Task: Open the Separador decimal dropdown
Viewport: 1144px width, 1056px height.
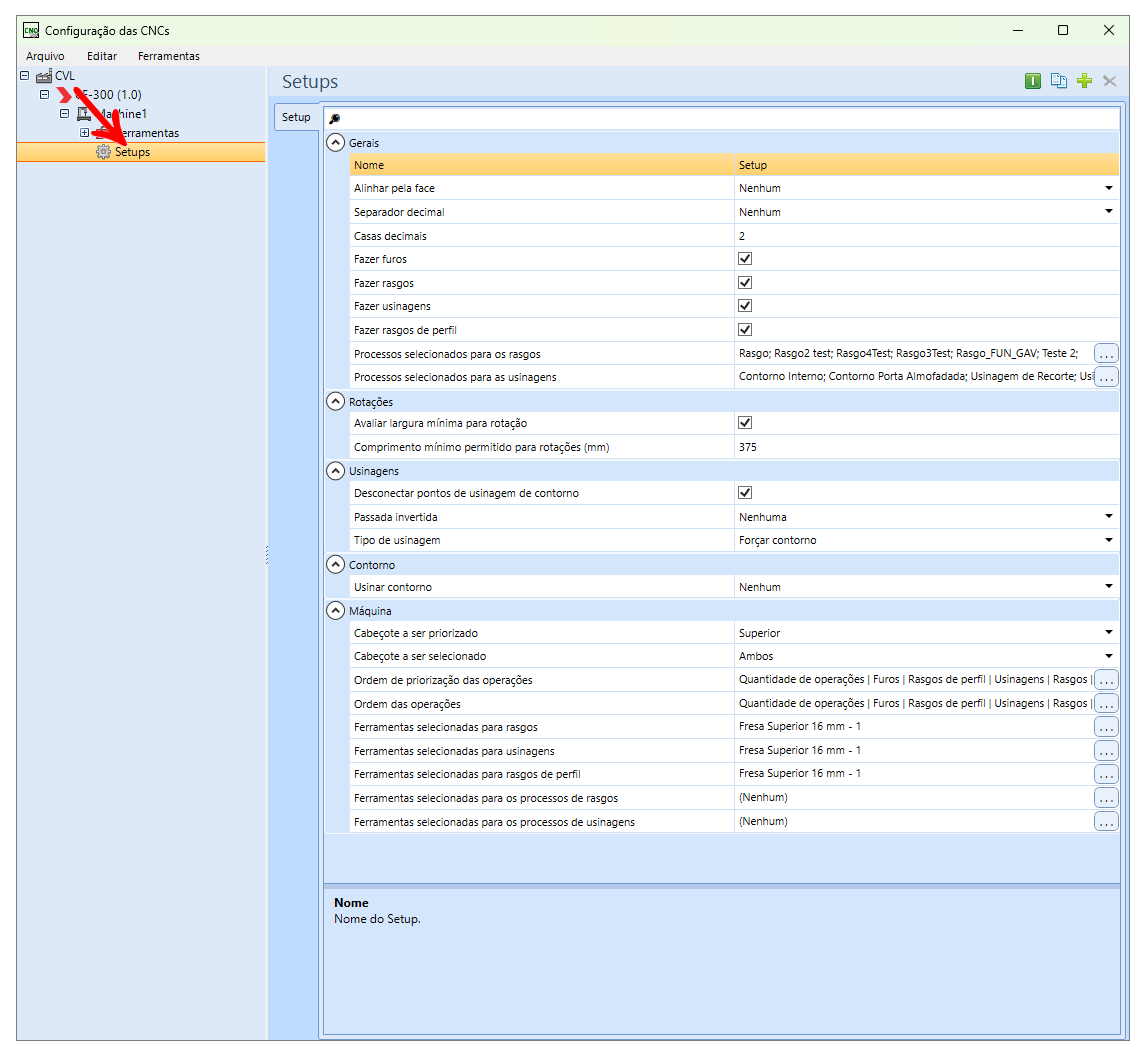Action: (x=1108, y=212)
